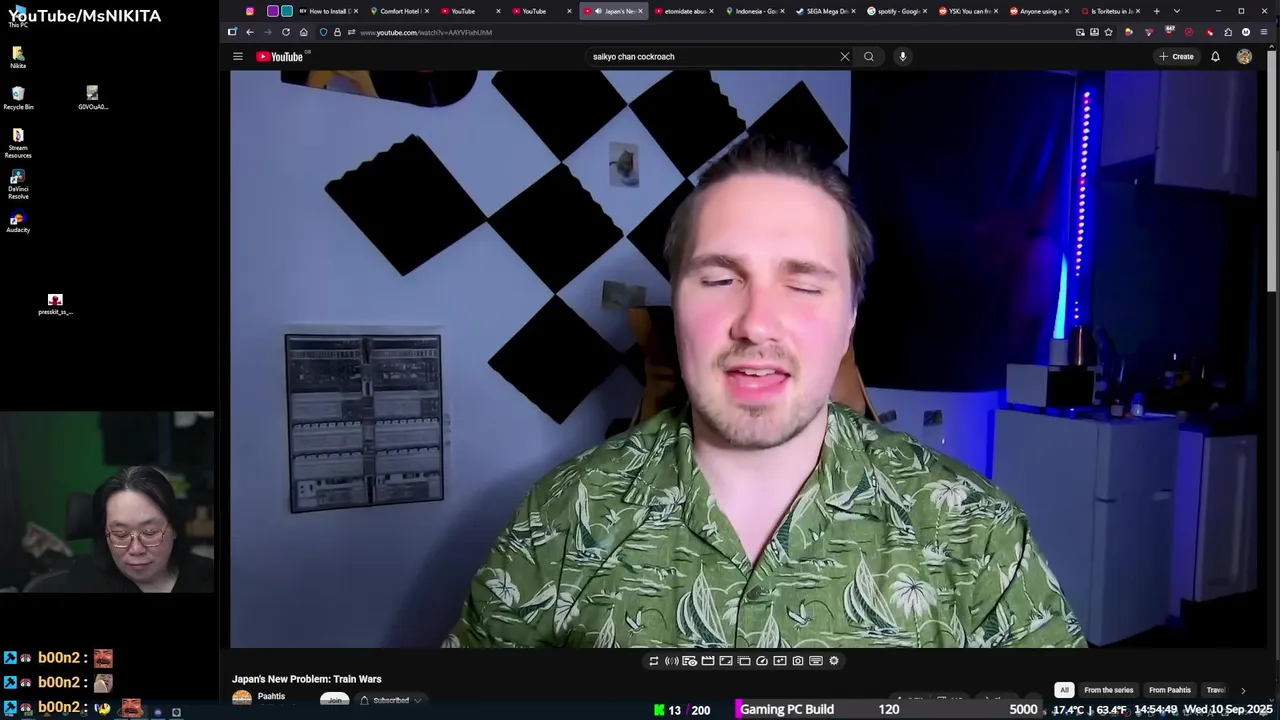The image size is (1280, 720).
Task: Reload the page with the refresh icon
Action: (x=286, y=32)
